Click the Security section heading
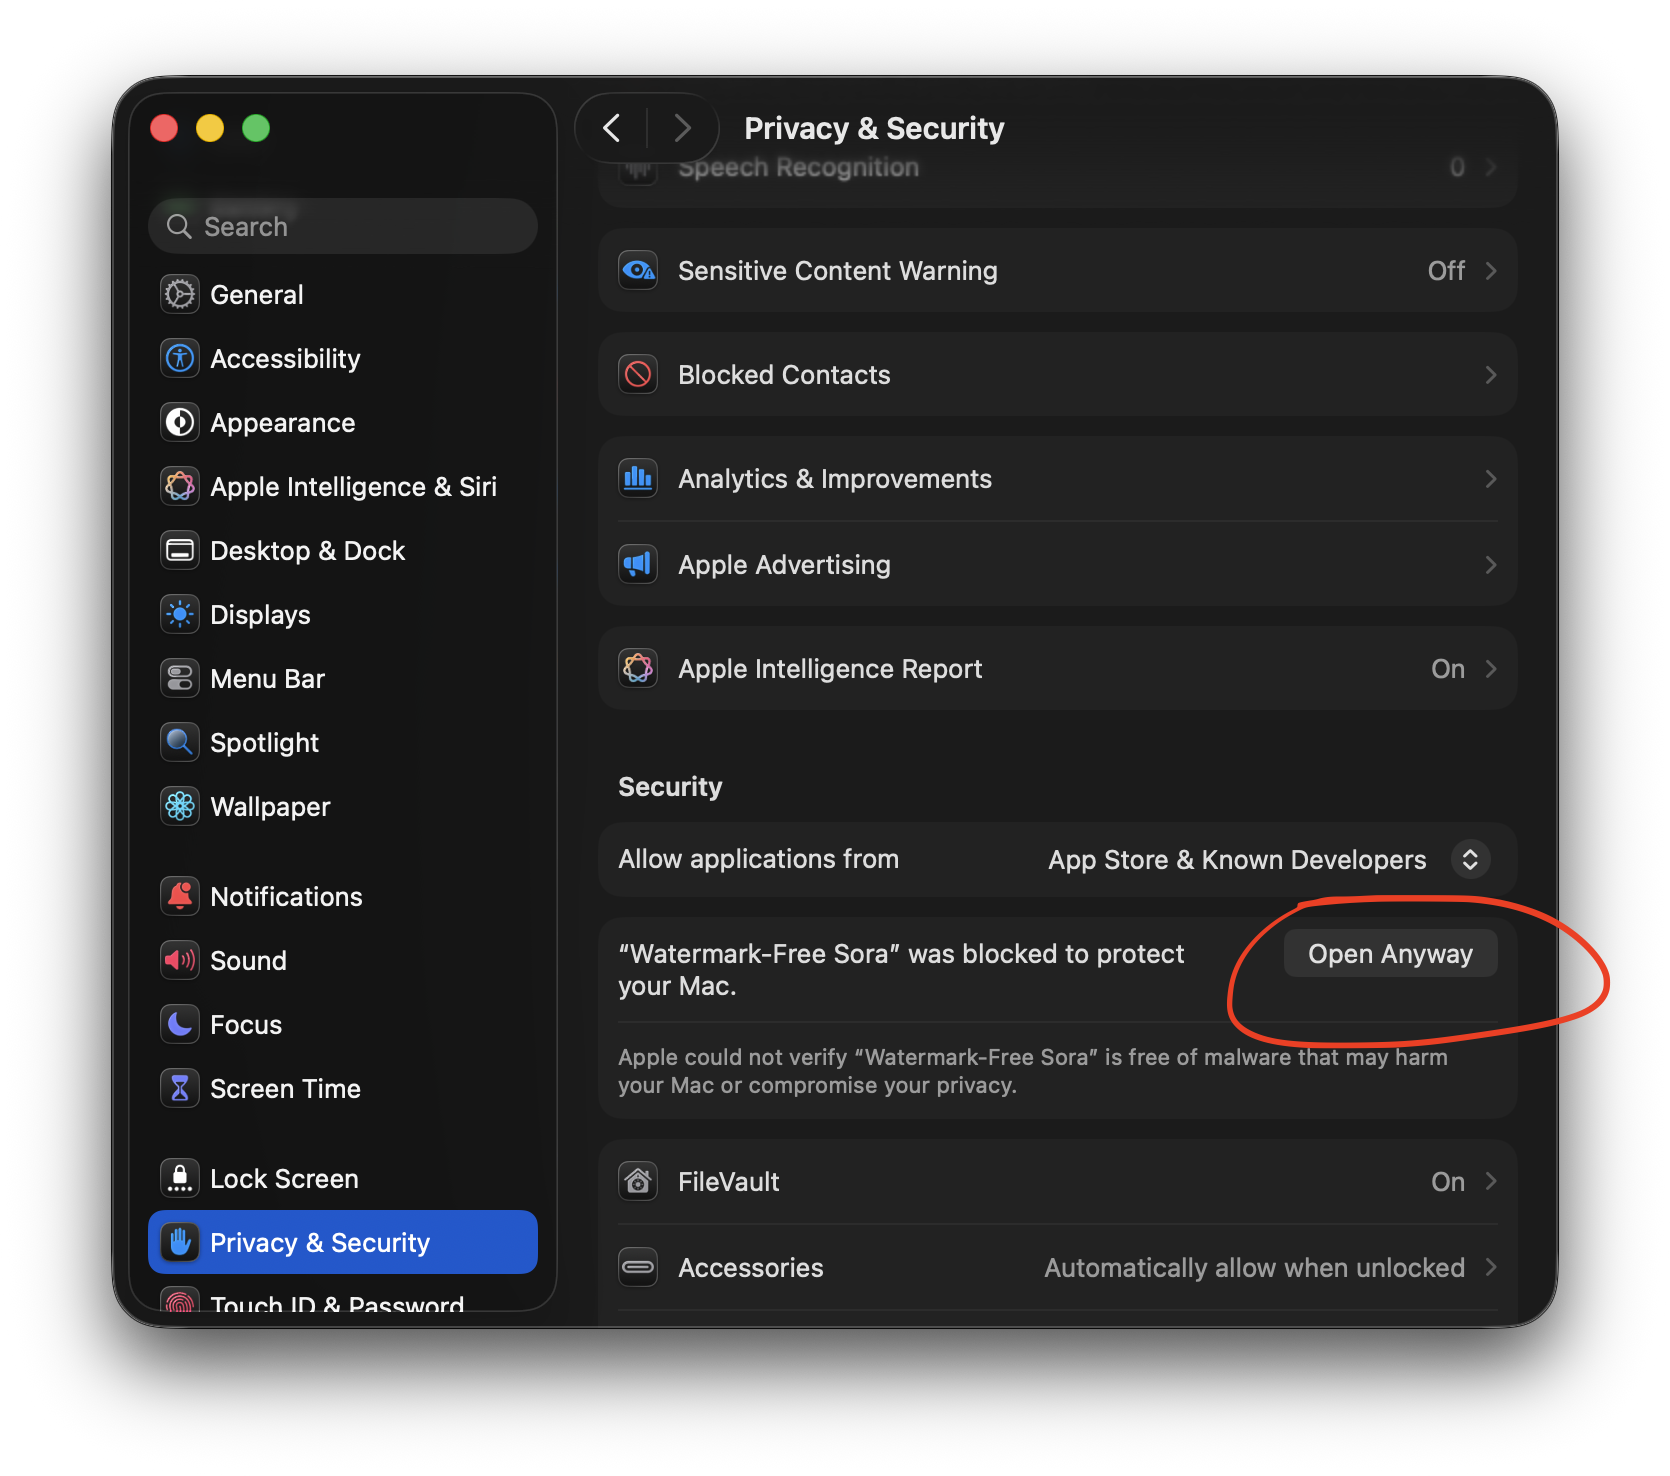The height and width of the screenshot is (1476, 1670). (x=670, y=787)
